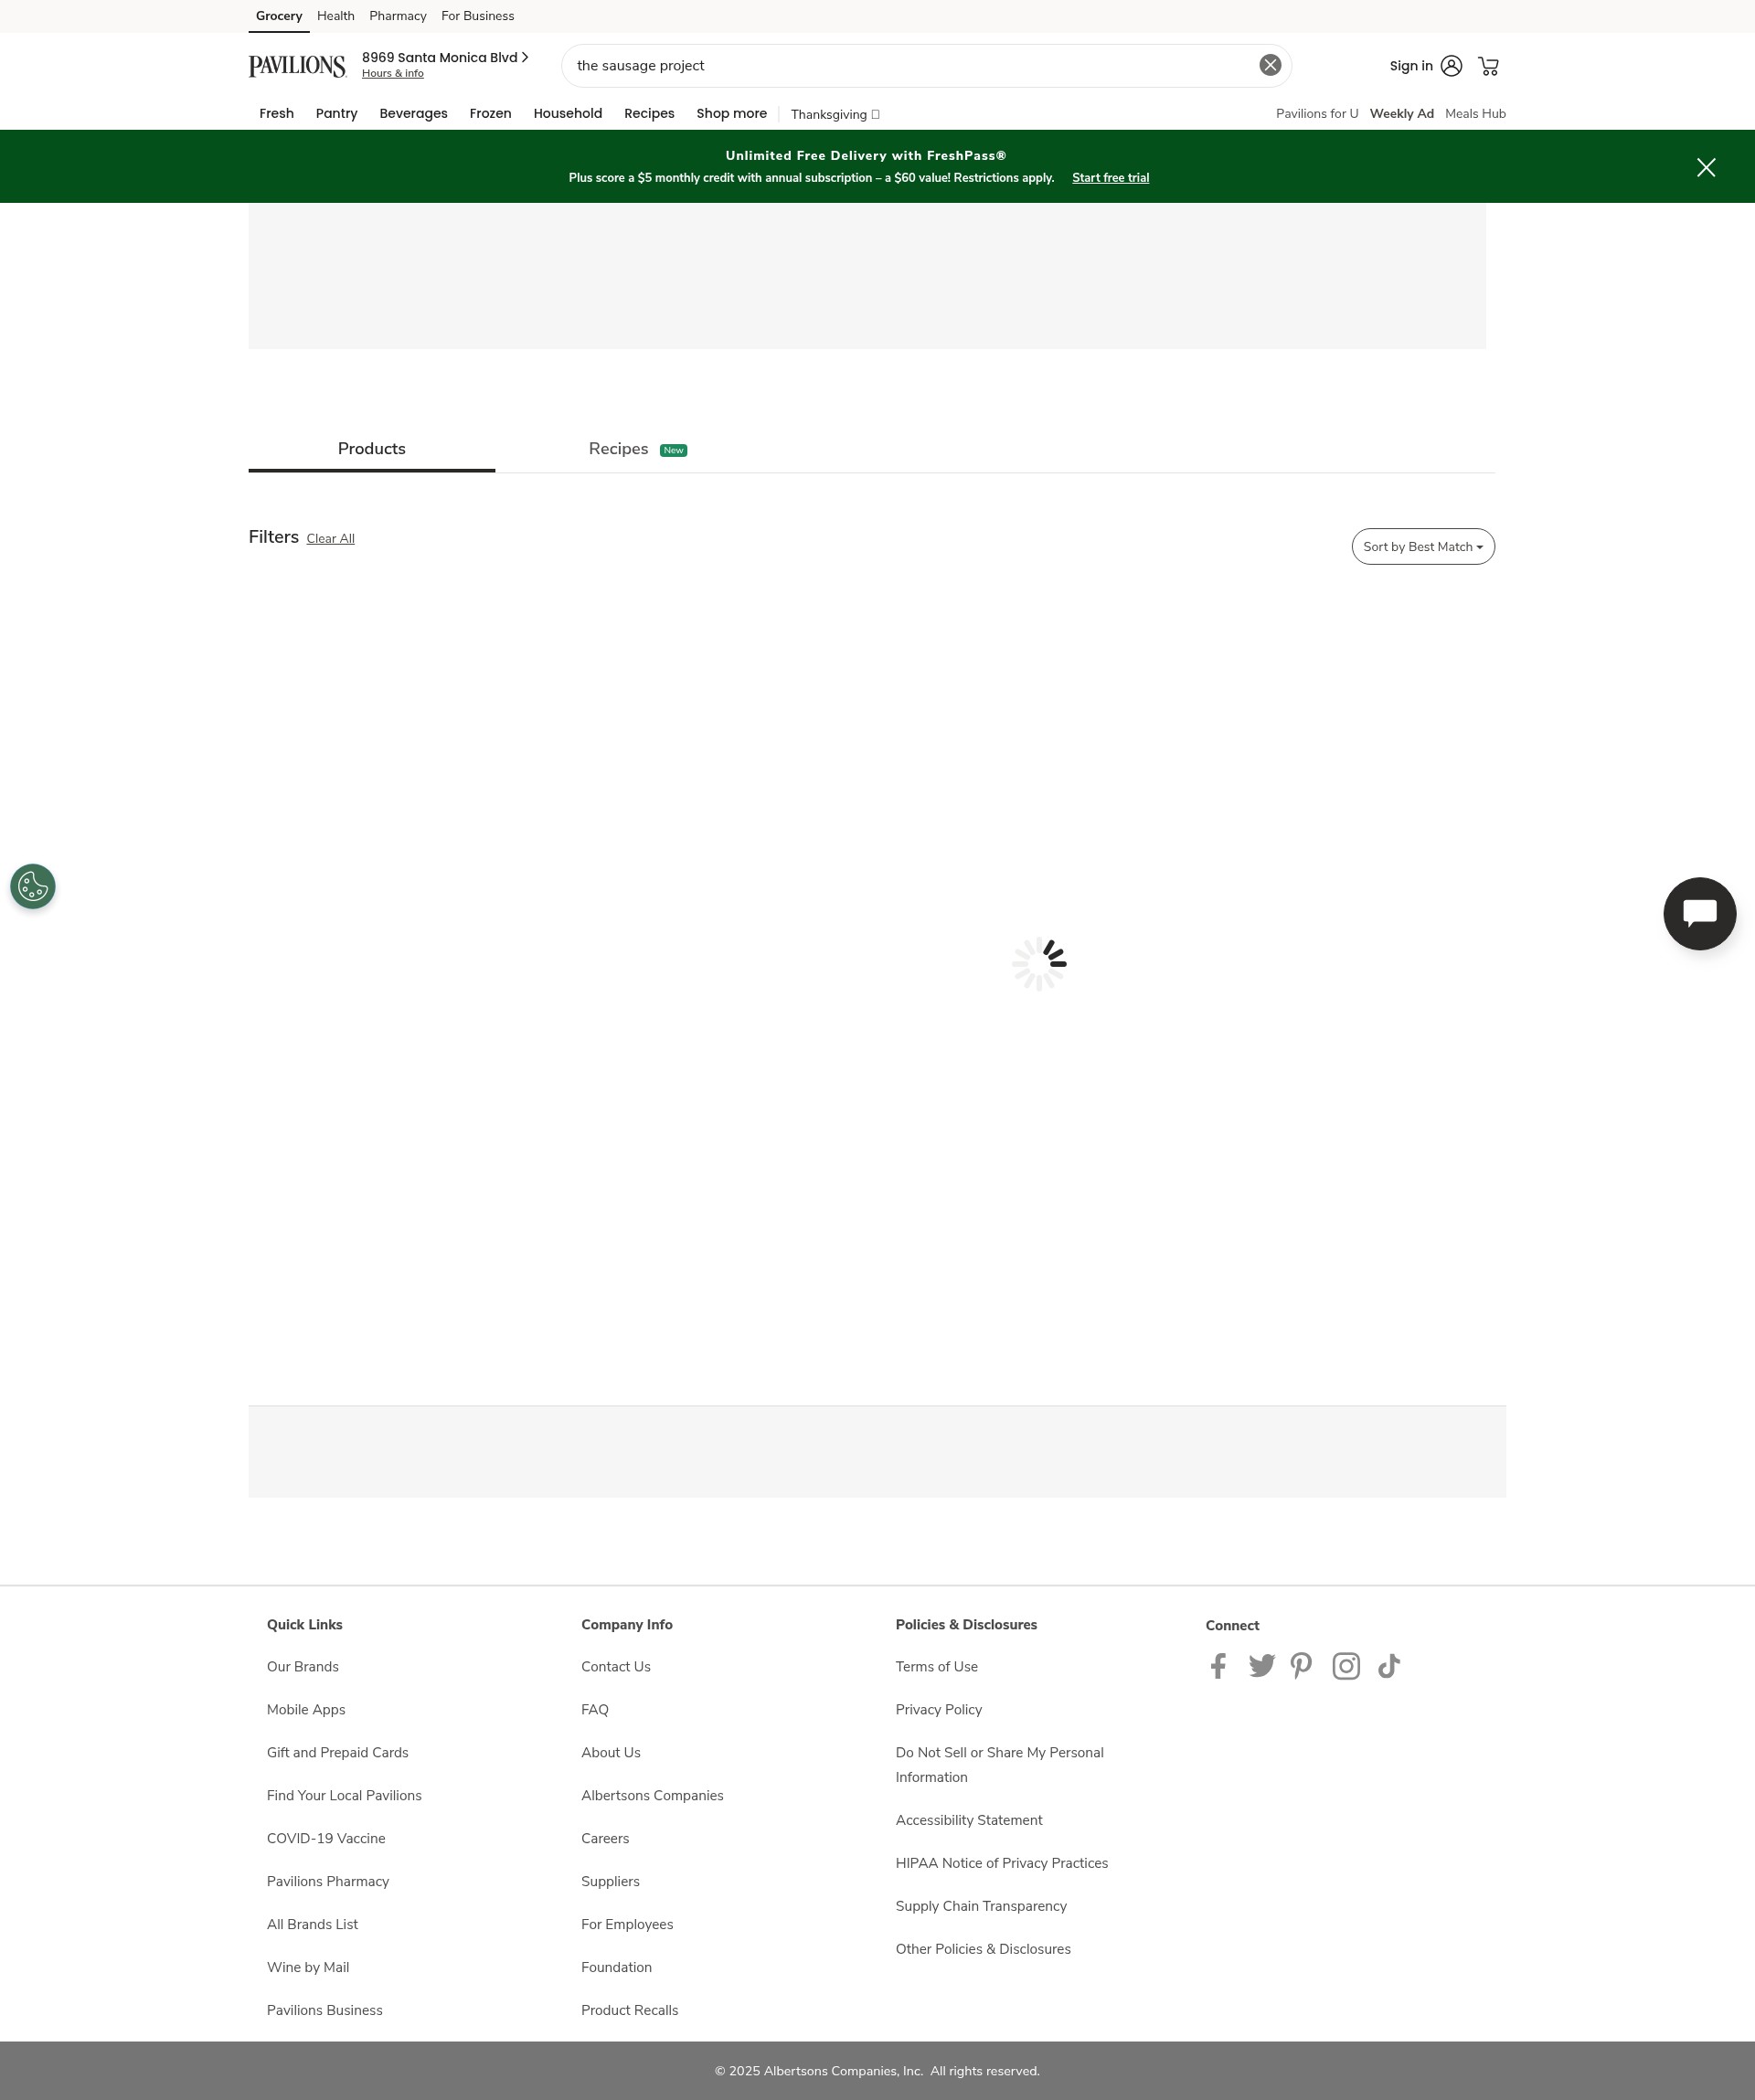This screenshot has width=1755, height=2100.
Task: Open Contact Us link
Action: click(x=615, y=1667)
